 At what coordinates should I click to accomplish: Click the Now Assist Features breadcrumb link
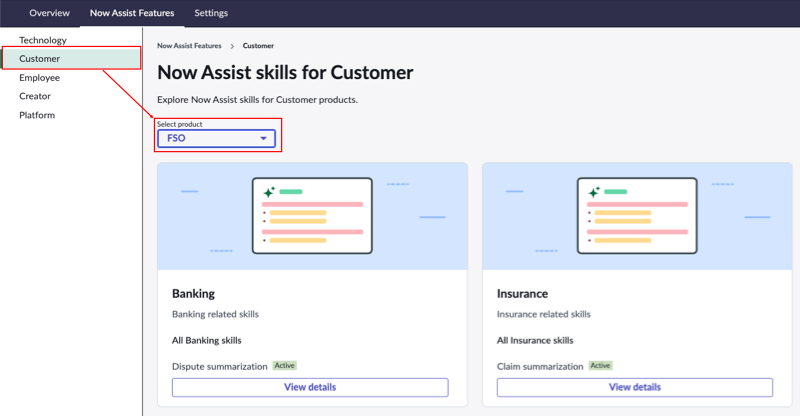(189, 45)
